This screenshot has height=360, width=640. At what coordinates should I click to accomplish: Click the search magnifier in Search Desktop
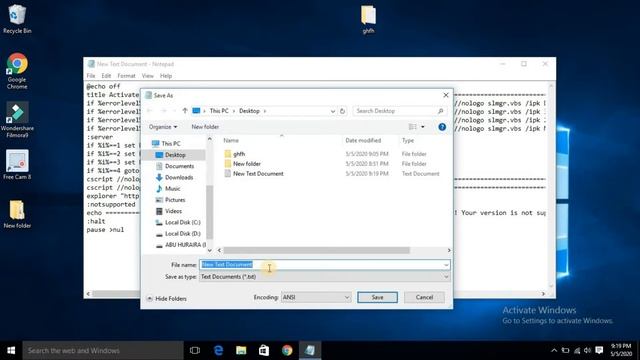[440, 111]
